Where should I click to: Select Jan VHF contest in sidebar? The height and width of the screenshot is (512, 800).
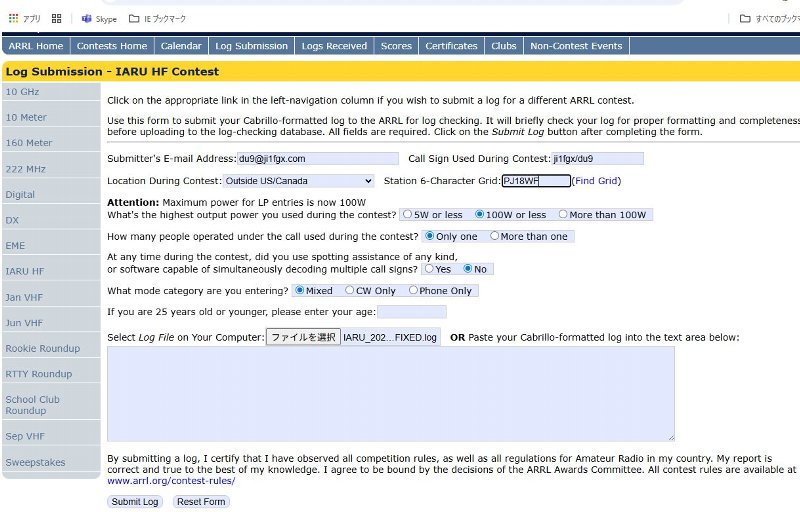[x=24, y=297]
